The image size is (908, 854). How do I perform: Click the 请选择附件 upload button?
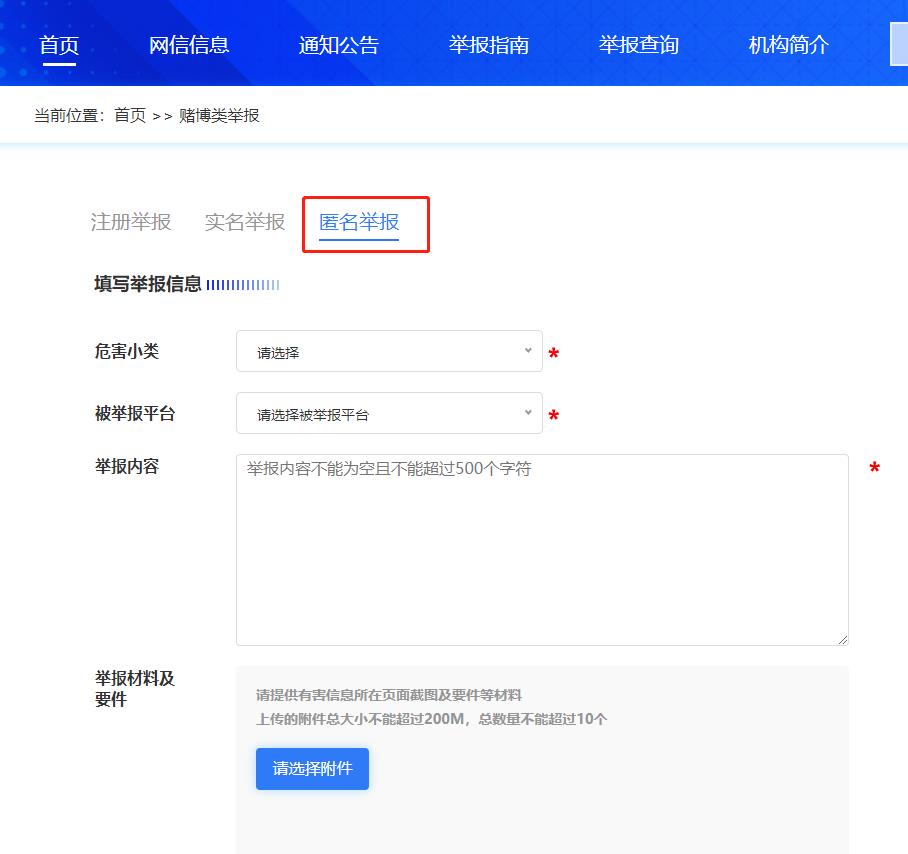(312, 769)
